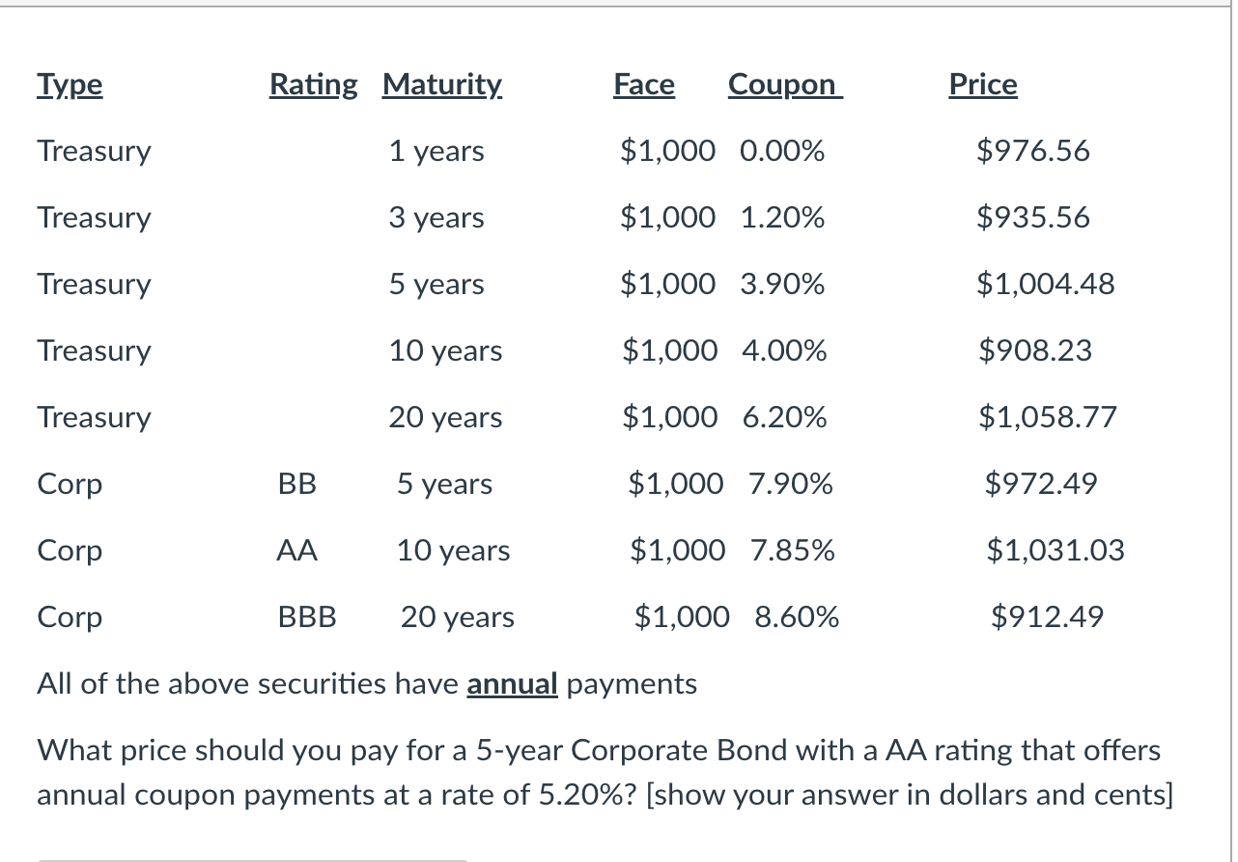The image size is (1238, 862).
Task: Click the Type column header
Action: coord(69,87)
